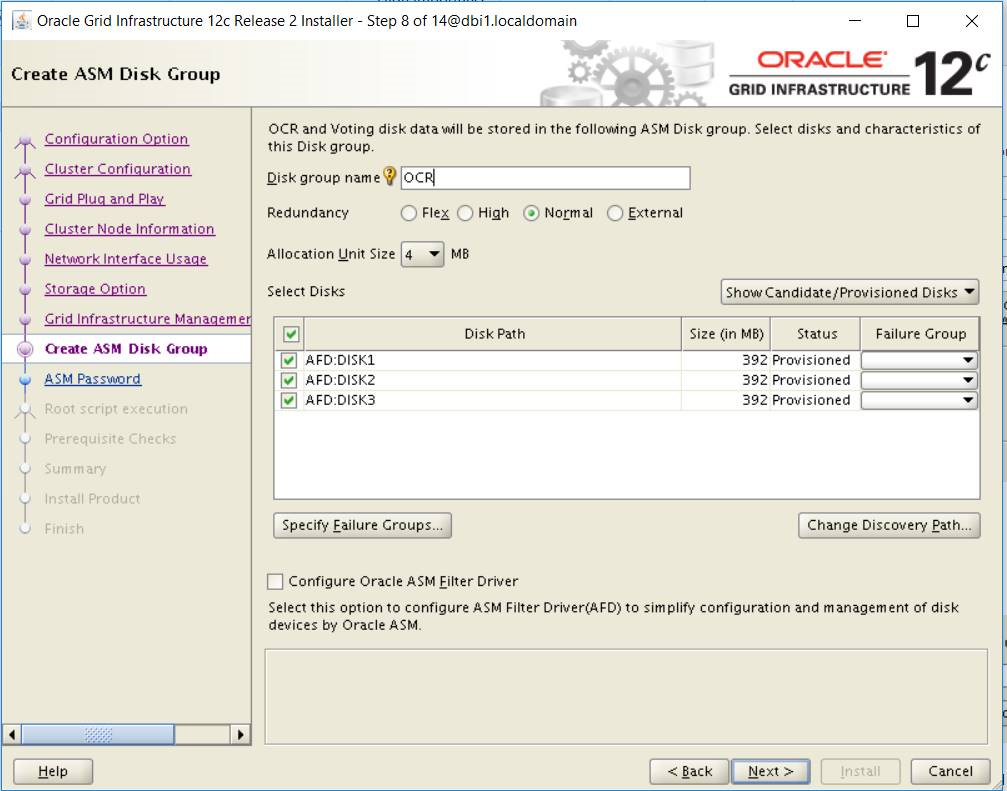Select Create ASM Disk Group step
This screenshot has height=791, width=1007.
pyautogui.click(x=126, y=349)
